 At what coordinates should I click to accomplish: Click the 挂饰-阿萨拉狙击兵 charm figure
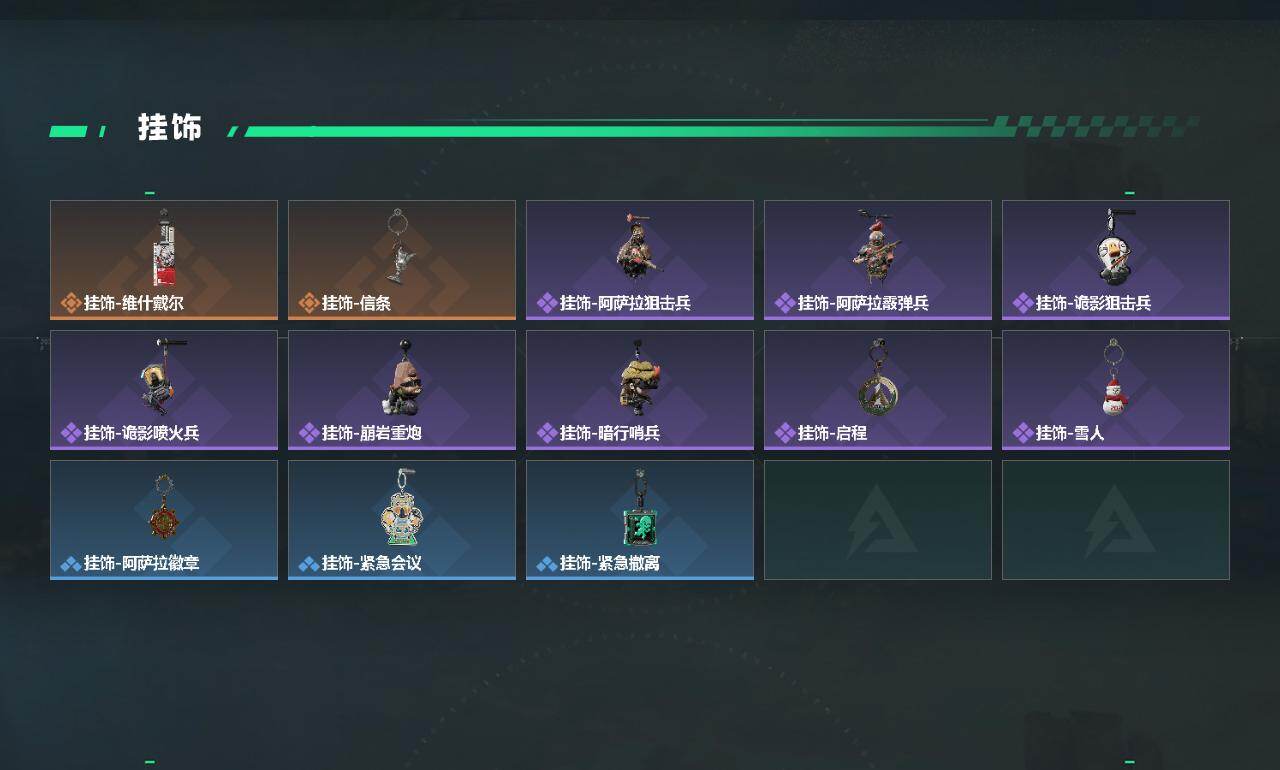click(638, 246)
